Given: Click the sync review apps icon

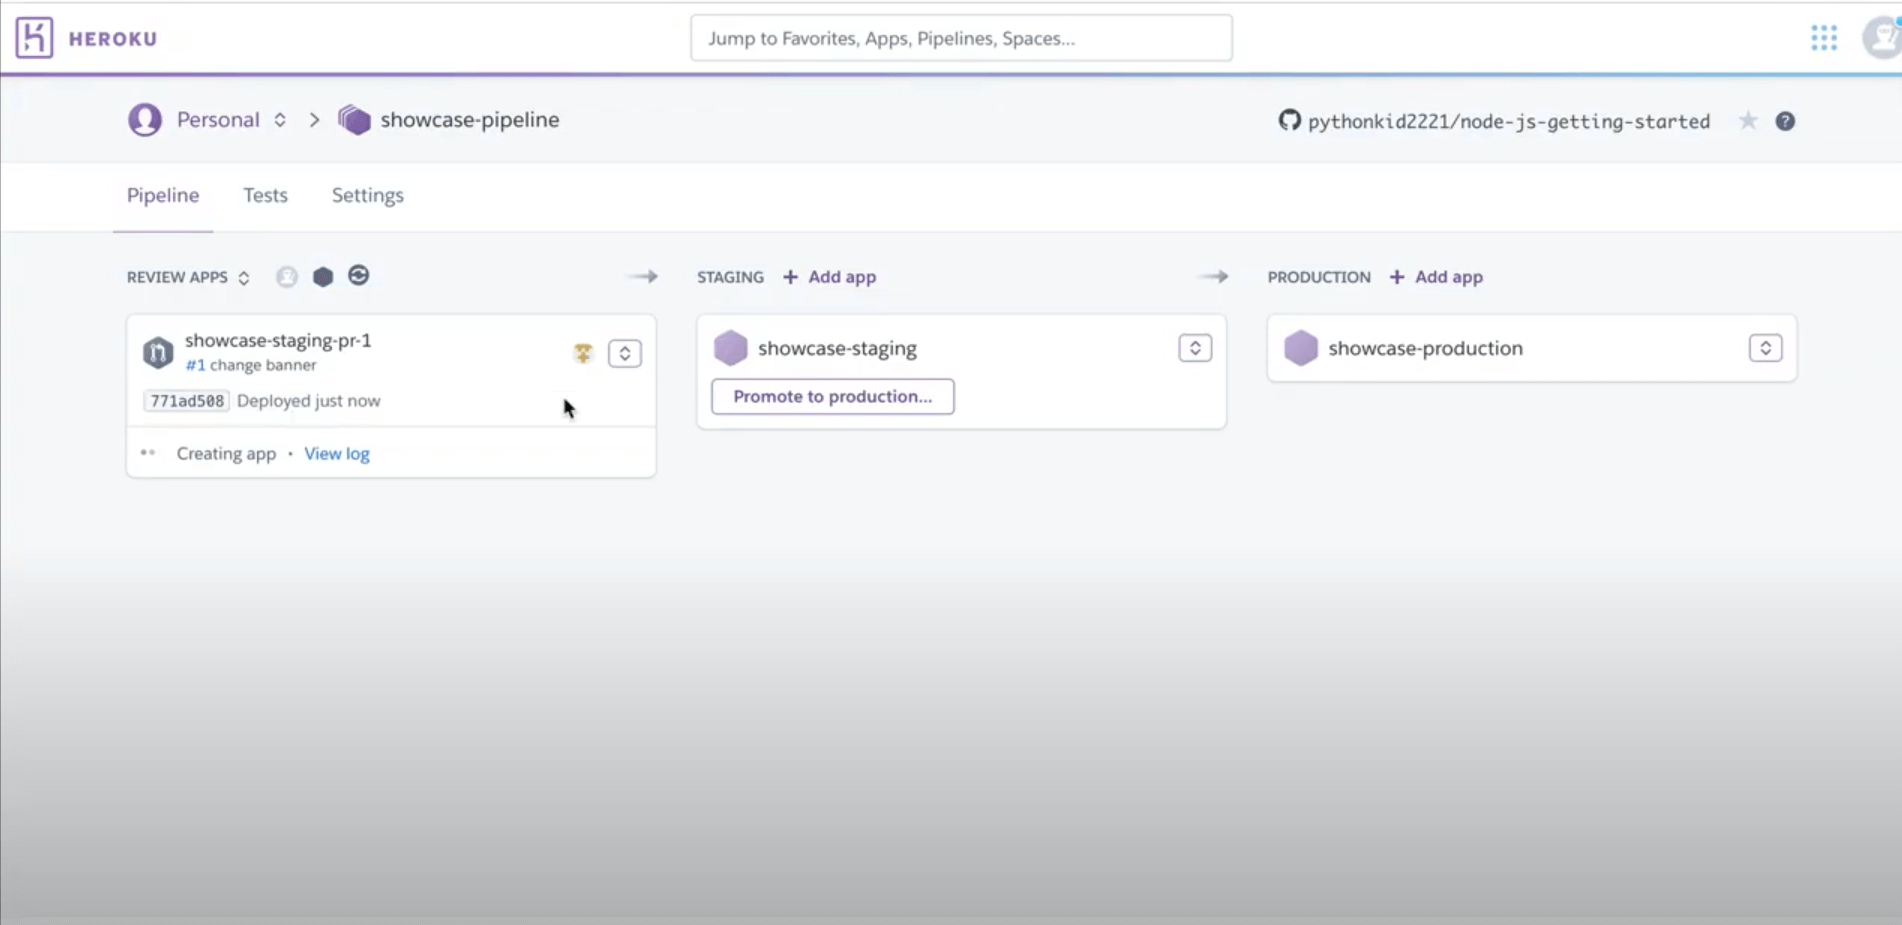Looking at the screenshot, I should click(358, 276).
